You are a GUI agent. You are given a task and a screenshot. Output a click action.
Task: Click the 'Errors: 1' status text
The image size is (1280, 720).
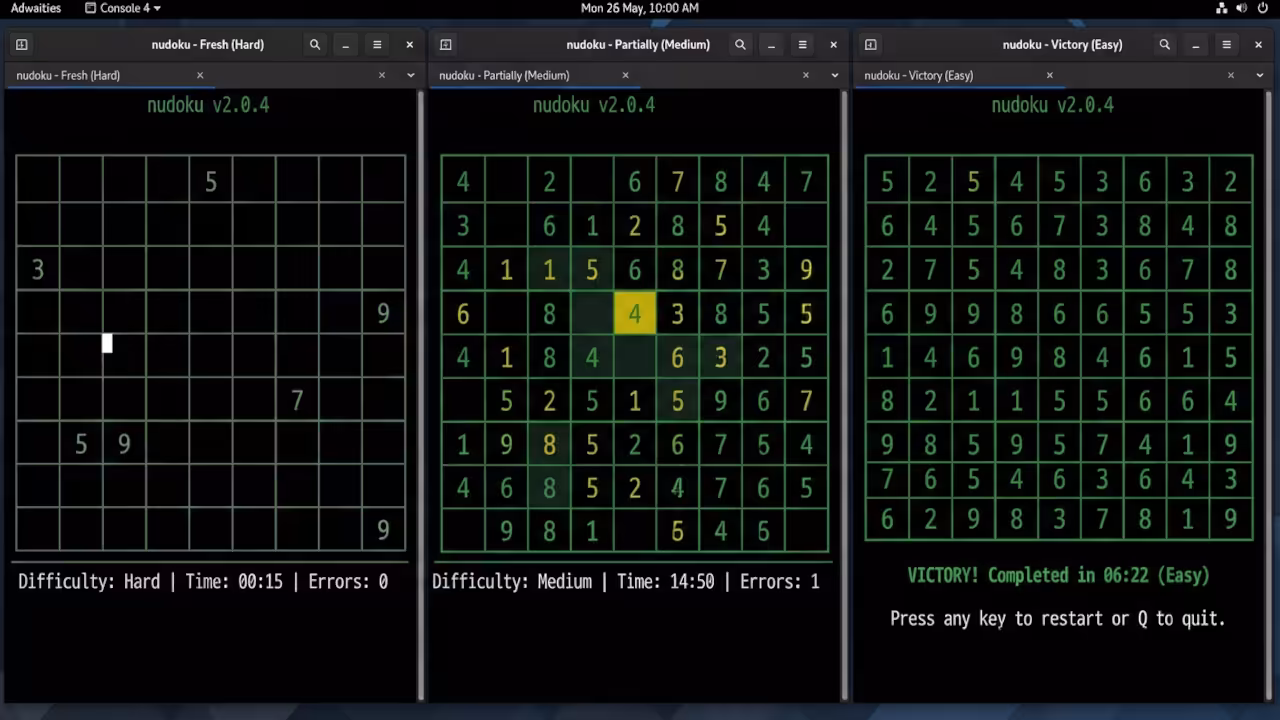(780, 582)
